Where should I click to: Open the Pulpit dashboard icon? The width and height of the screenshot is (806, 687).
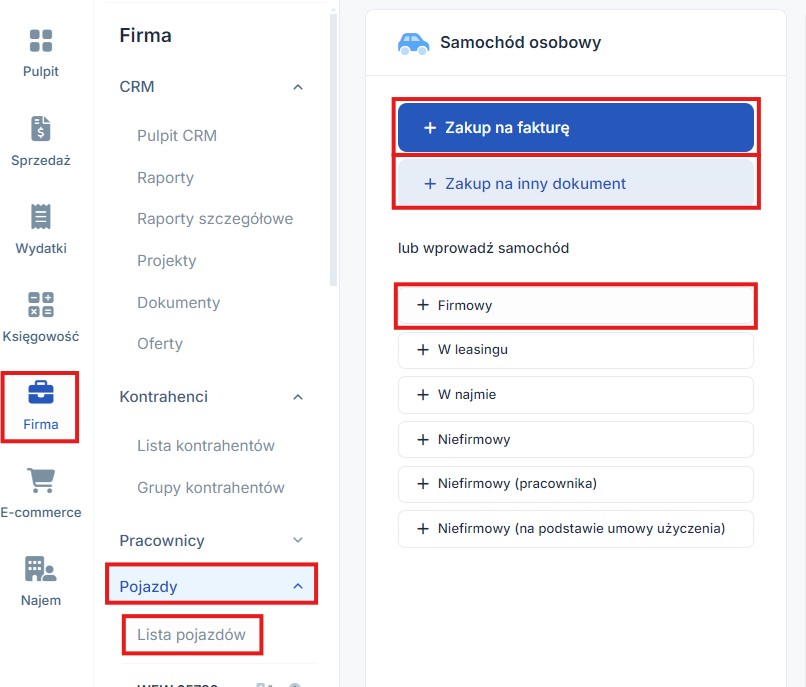41,41
